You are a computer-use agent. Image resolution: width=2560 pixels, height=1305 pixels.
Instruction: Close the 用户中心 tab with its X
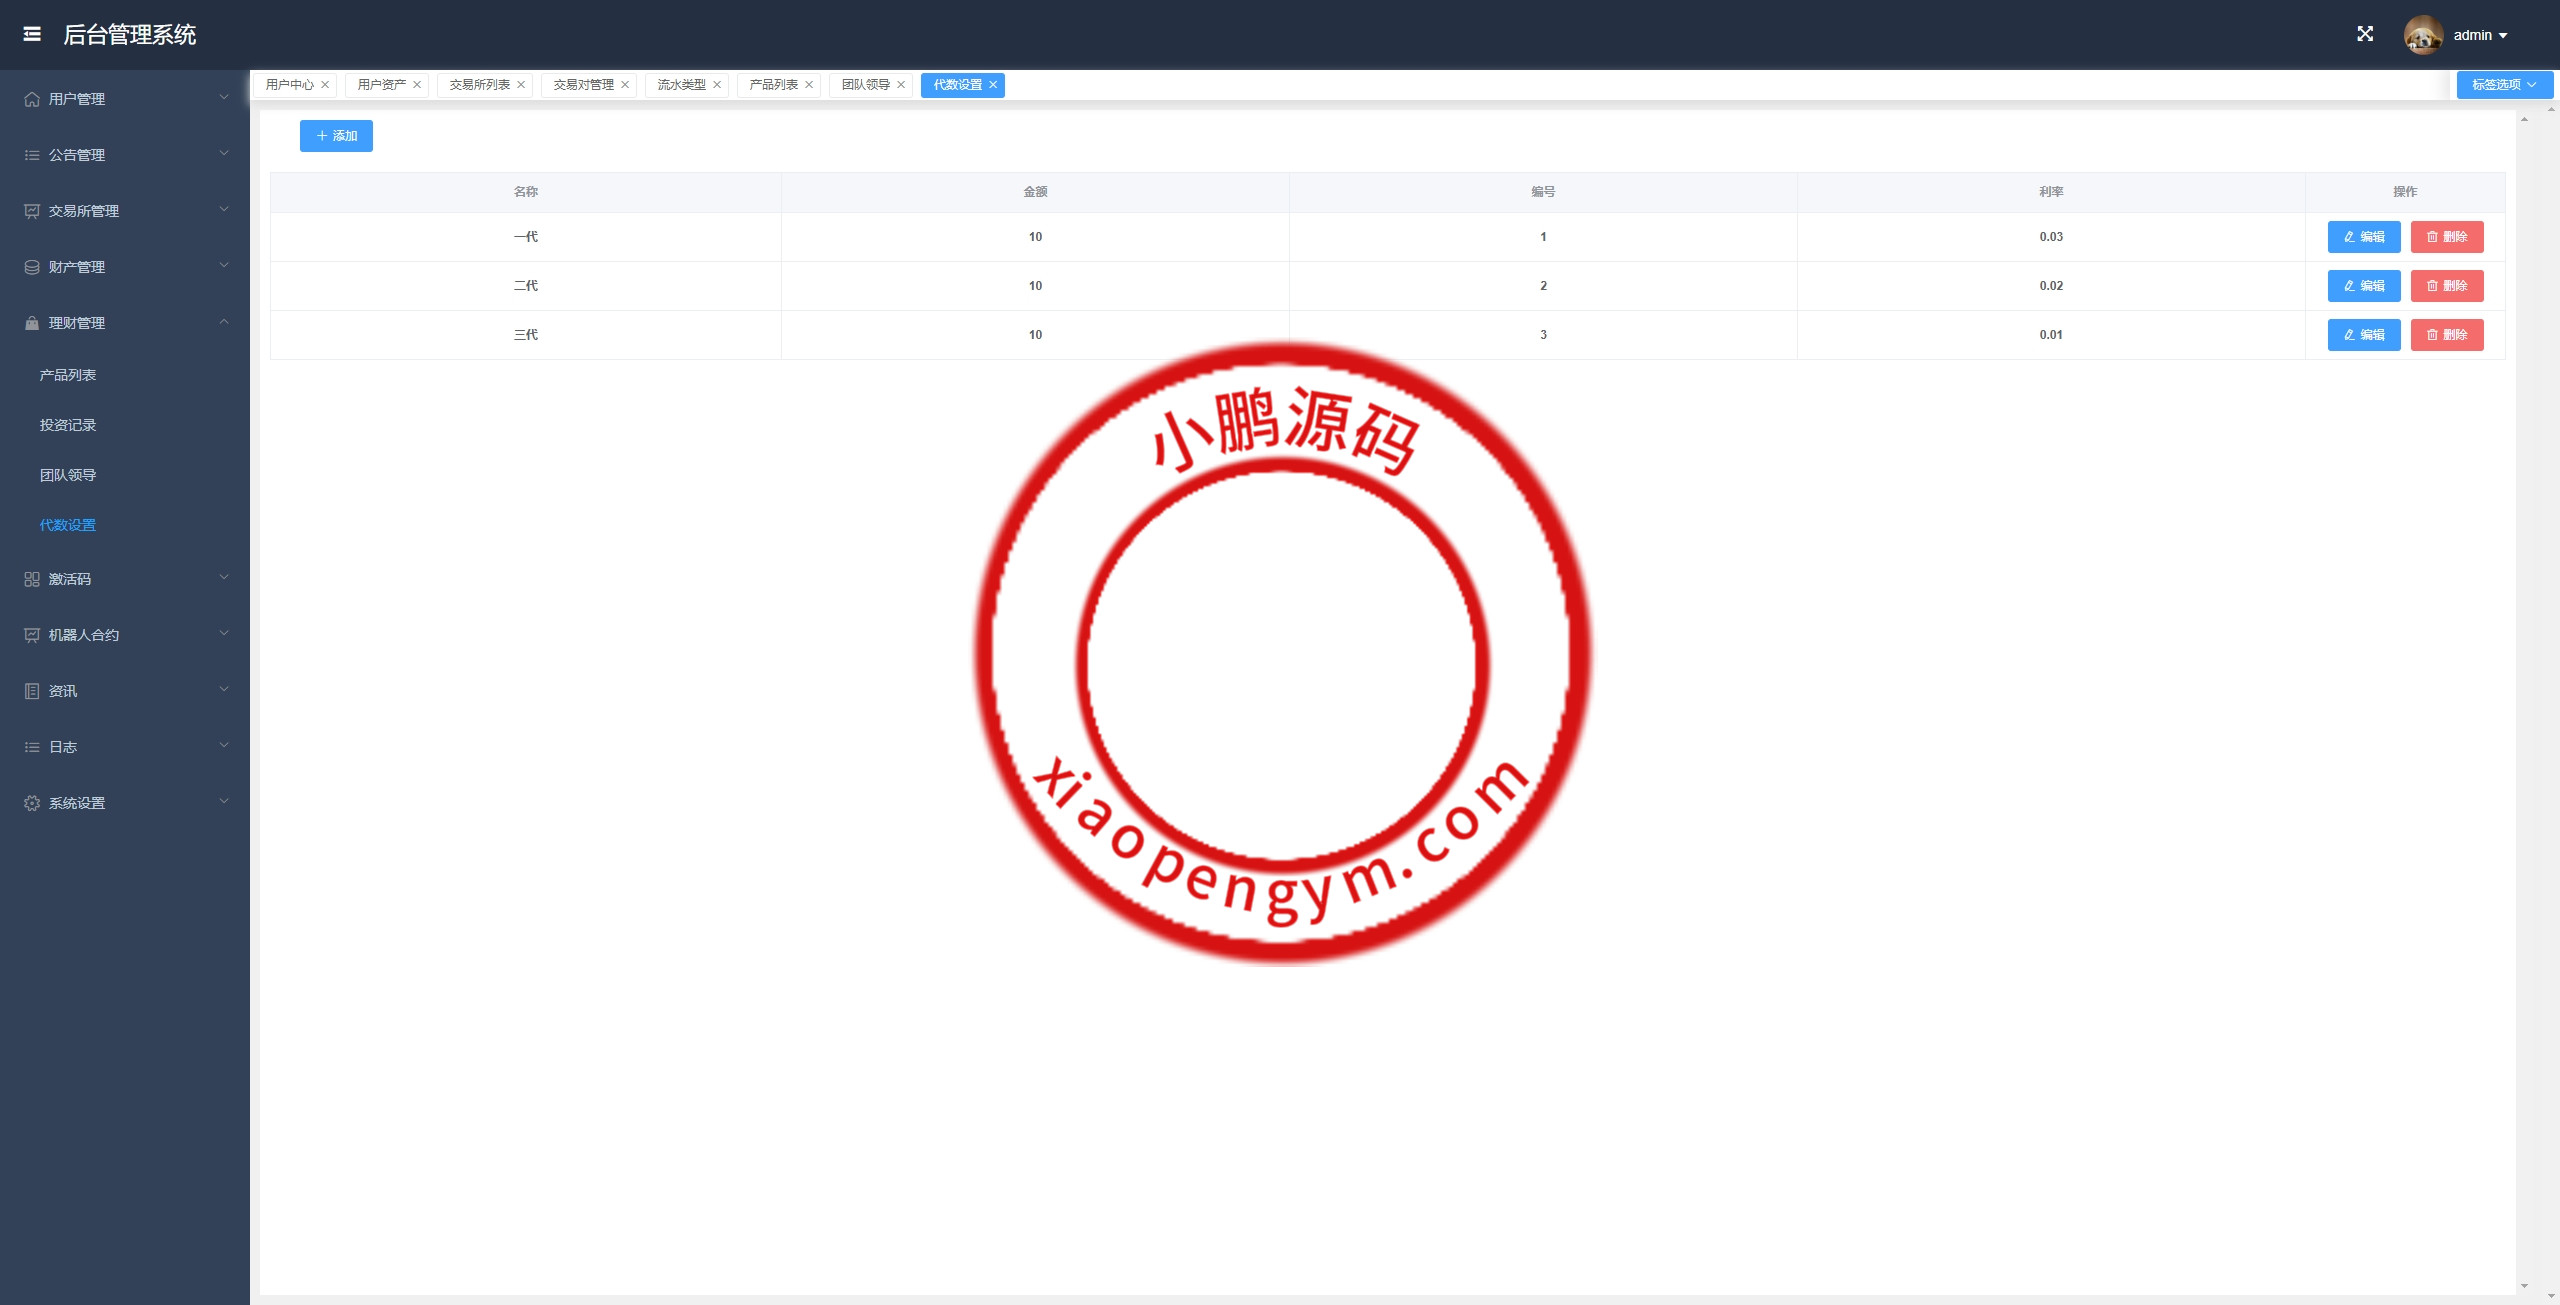tap(325, 85)
